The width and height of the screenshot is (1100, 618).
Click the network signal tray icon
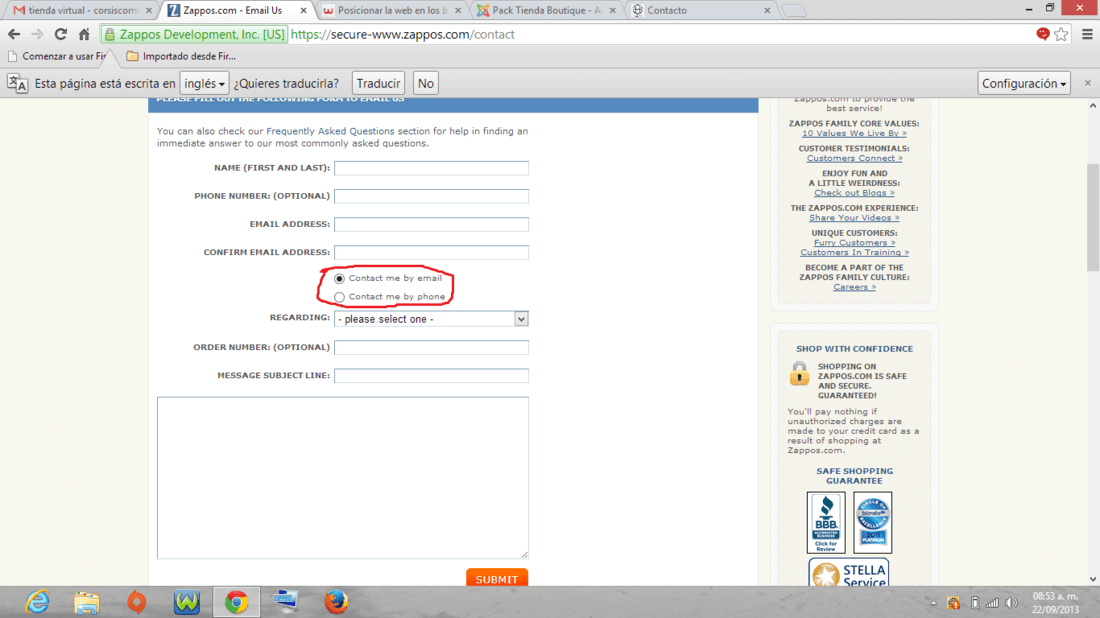pyautogui.click(x=992, y=603)
